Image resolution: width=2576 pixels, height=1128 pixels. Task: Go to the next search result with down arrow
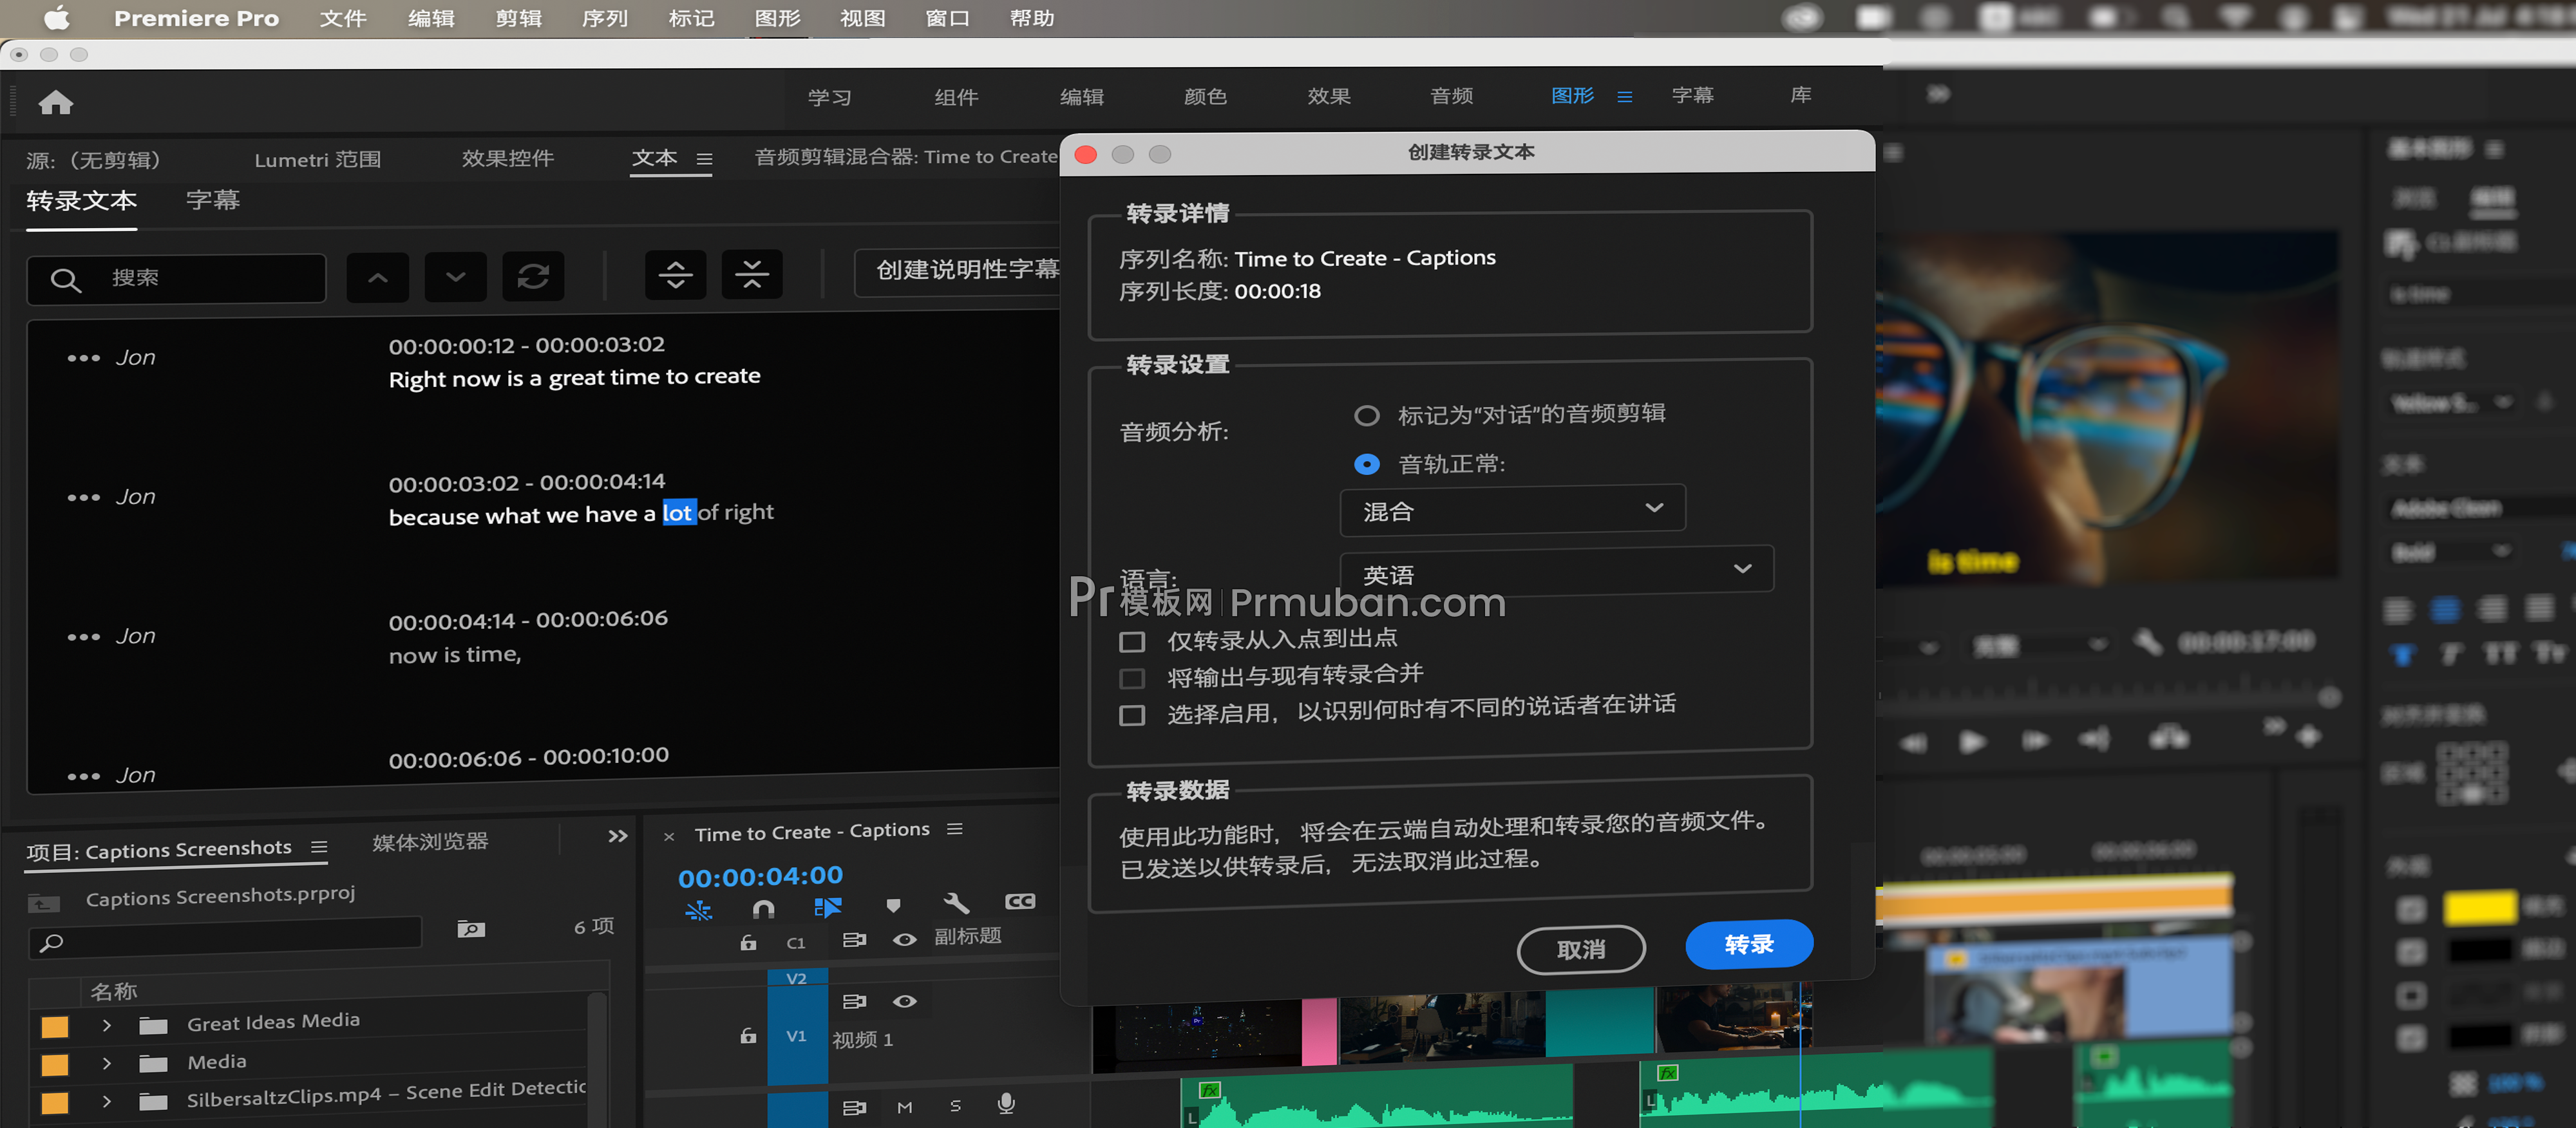(x=455, y=277)
